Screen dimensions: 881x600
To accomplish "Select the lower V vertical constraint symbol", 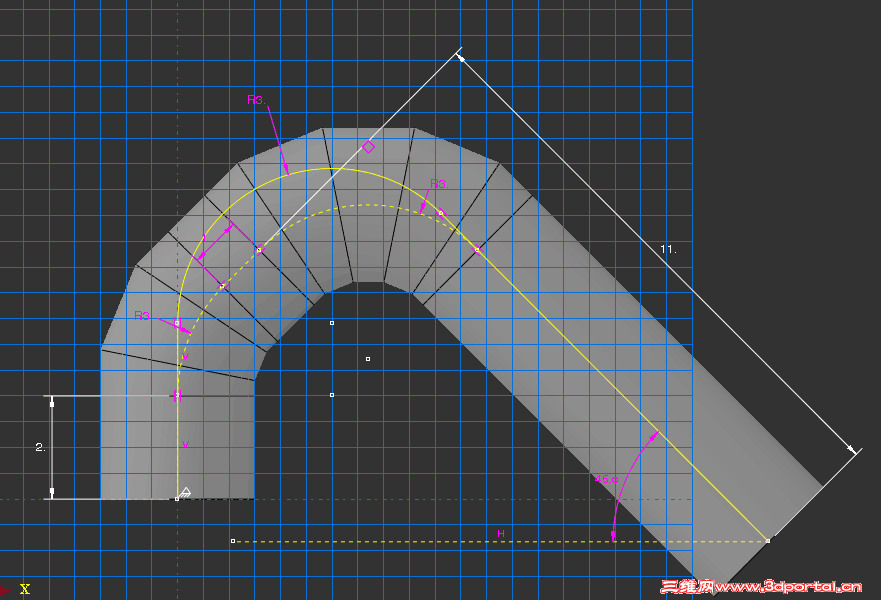I will (x=185, y=445).
